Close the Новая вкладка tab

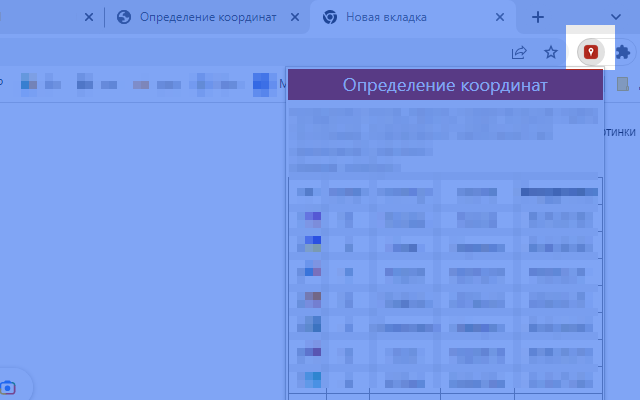(x=500, y=17)
